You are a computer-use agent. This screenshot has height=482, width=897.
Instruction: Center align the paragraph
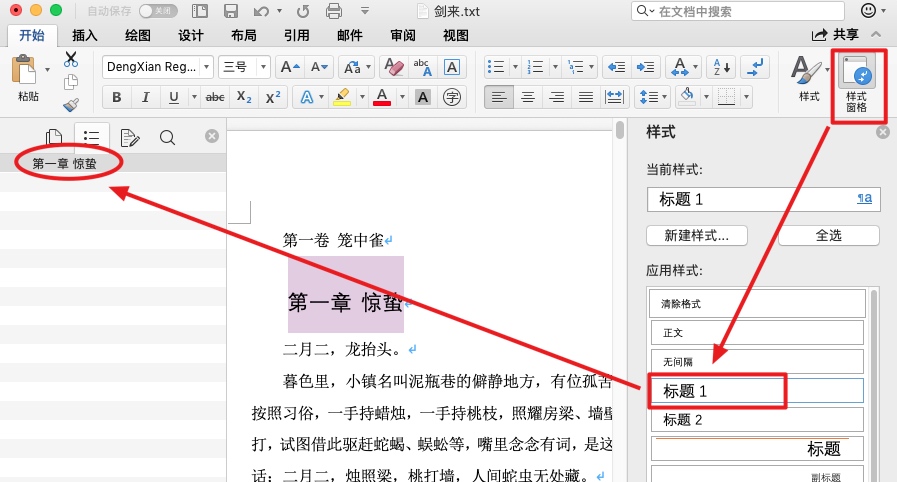[528, 97]
